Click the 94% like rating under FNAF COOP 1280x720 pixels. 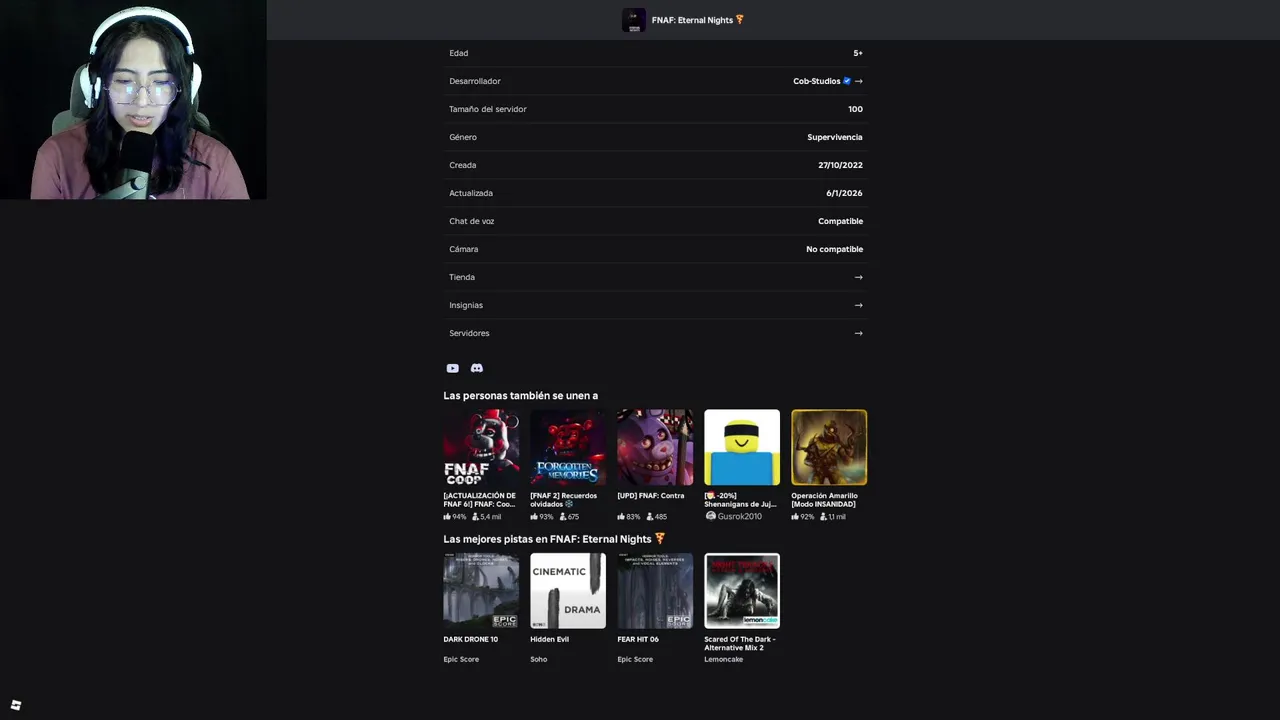pos(455,517)
